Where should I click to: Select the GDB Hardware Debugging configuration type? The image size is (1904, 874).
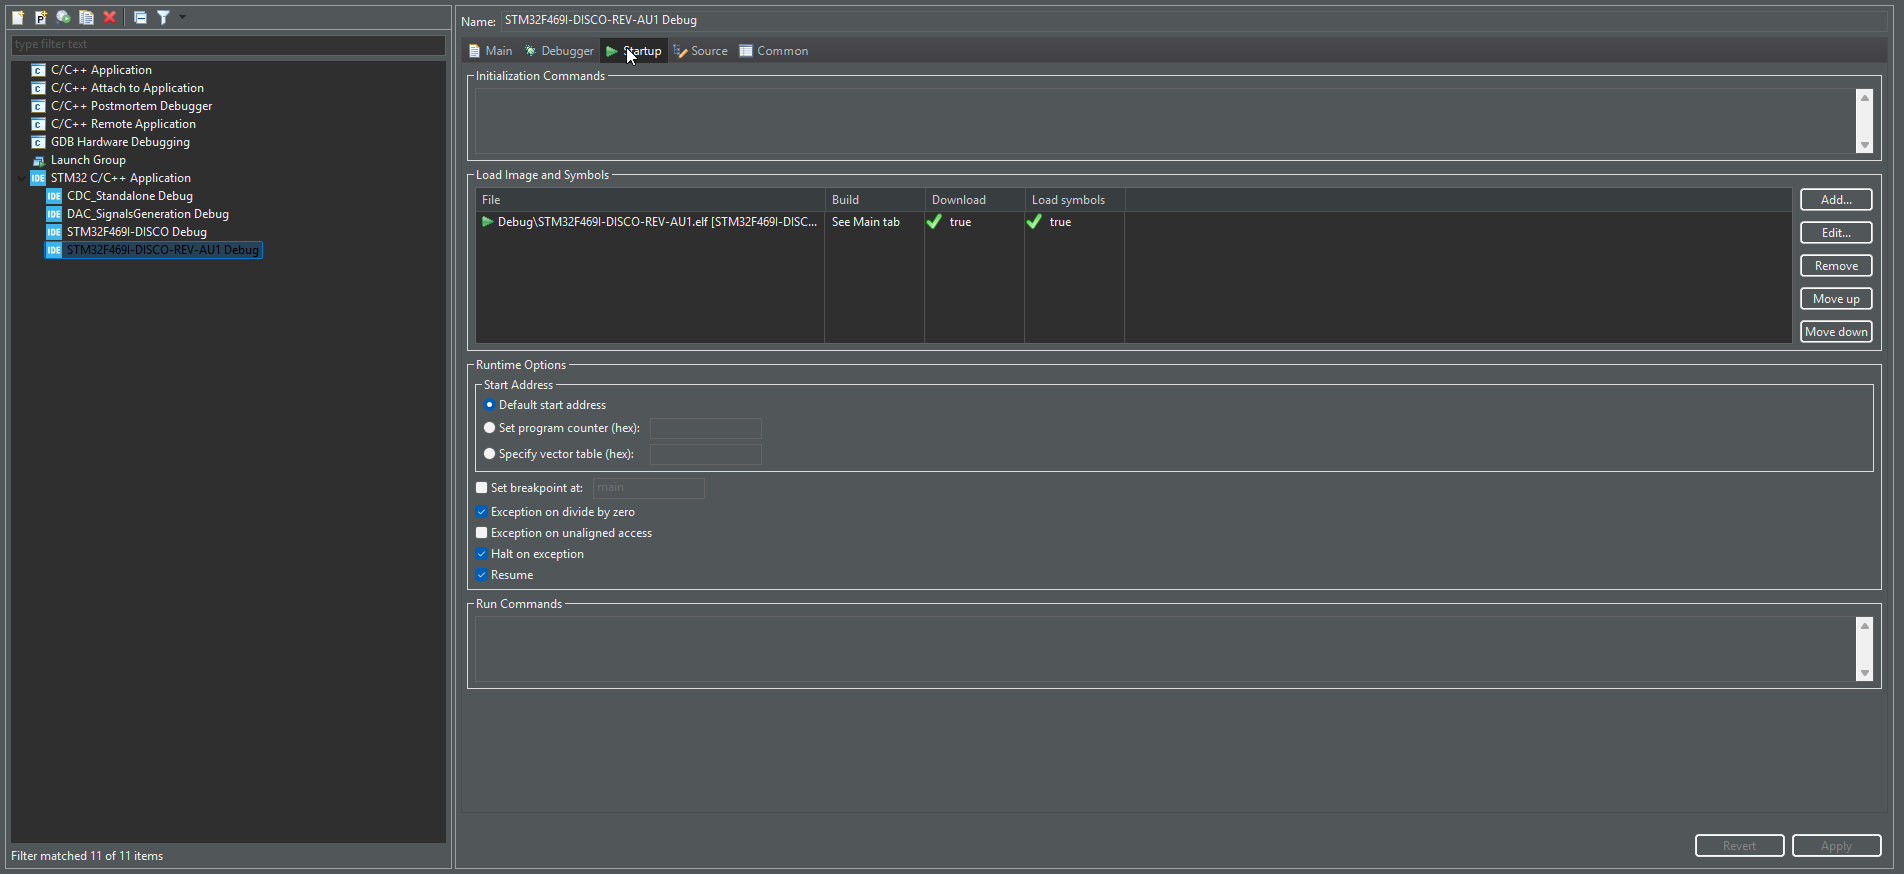120,142
